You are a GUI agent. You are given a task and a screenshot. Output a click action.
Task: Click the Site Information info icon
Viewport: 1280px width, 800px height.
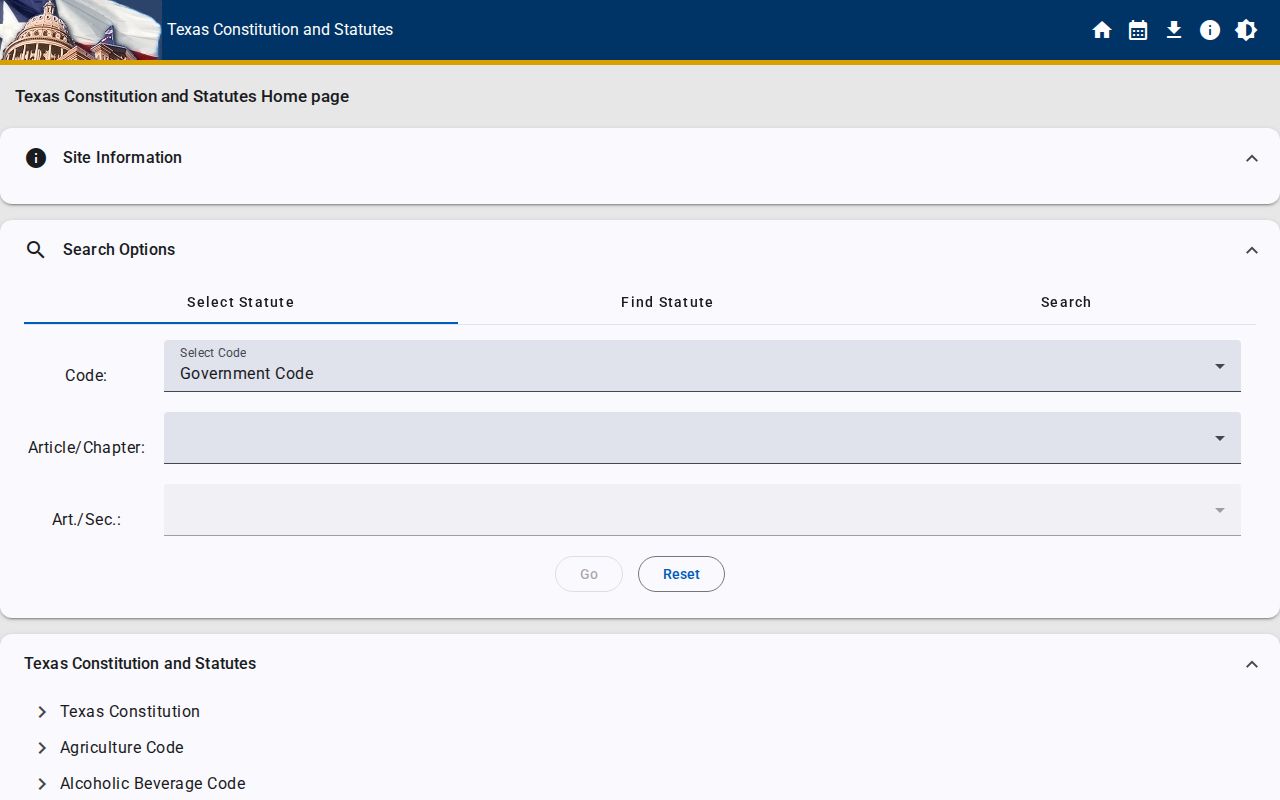point(36,158)
